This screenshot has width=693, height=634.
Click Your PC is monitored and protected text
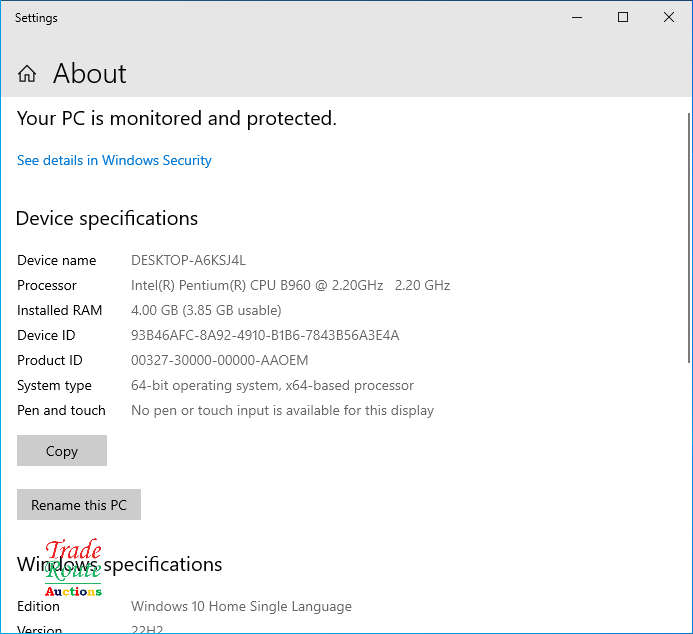click(177, 119)
